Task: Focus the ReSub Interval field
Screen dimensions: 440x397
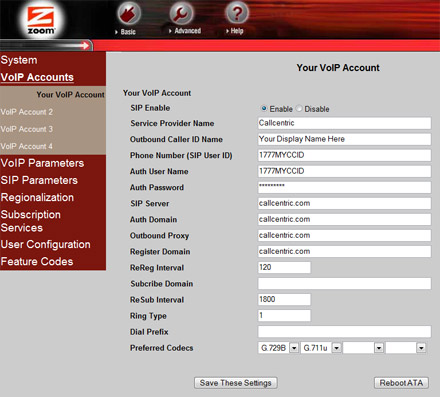Action: tap(284, 299)
